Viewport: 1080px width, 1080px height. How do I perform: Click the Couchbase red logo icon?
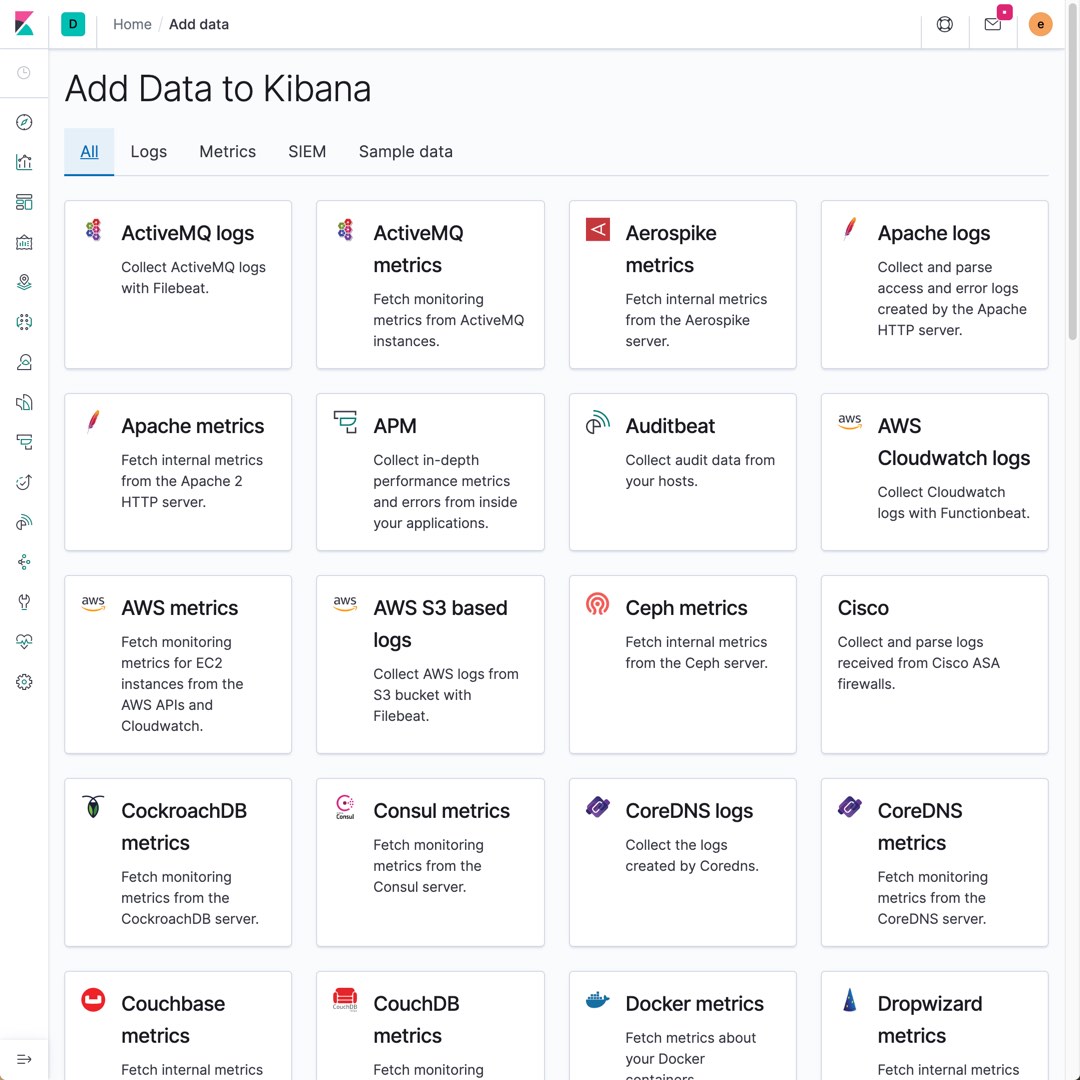coord(93,1000)
